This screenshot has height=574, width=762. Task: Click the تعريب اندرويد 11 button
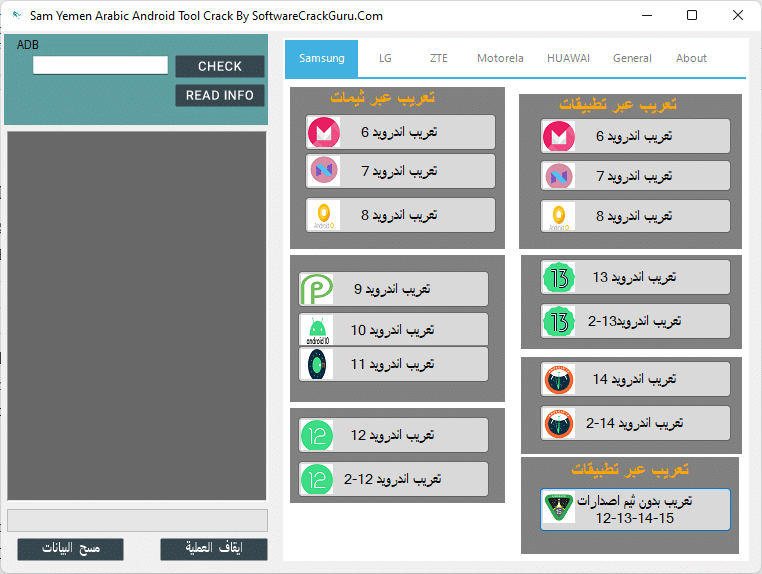click(393, 364)
